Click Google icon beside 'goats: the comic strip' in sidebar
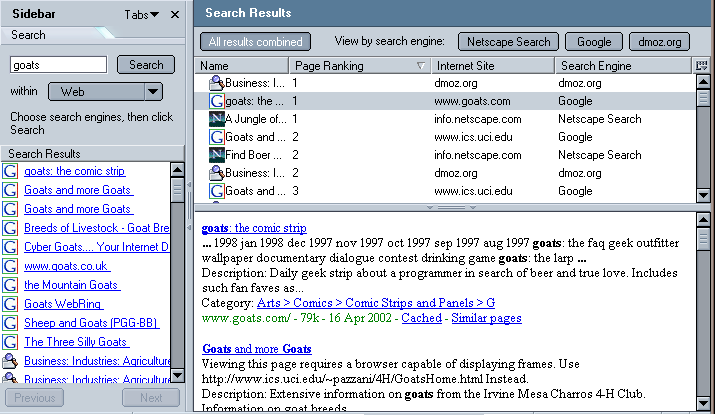The image size is (715, 415). [11, 171]
